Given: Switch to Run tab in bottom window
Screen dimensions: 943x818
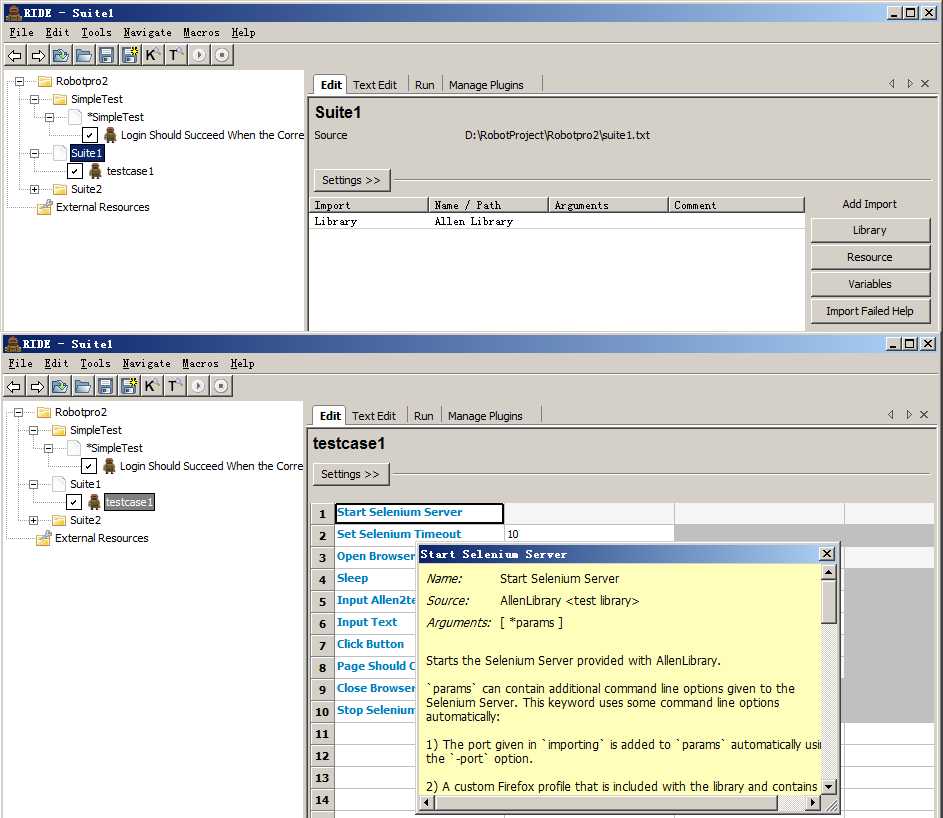Looking at the screenshot, I should (x=423, y=416).
